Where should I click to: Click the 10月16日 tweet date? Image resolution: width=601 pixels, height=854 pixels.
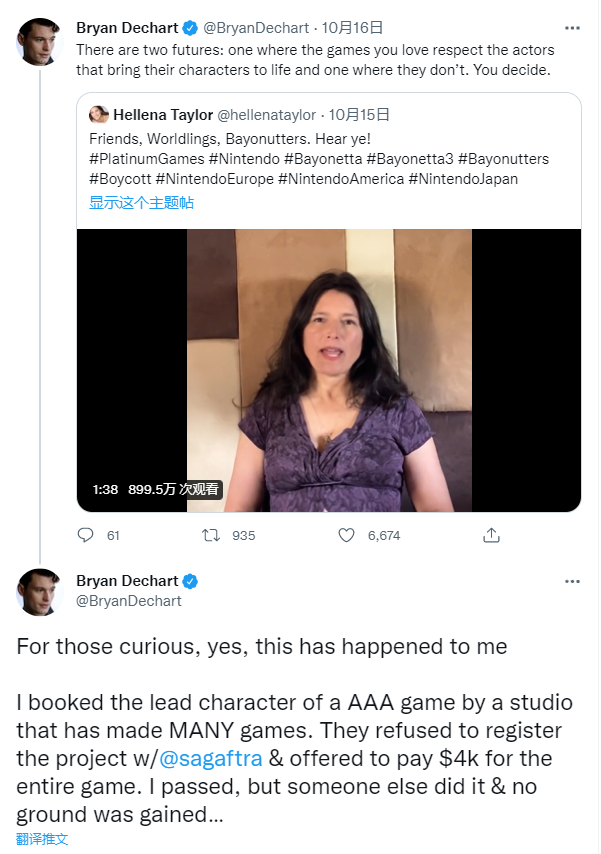pyautogui.click(x=356, y=27)
